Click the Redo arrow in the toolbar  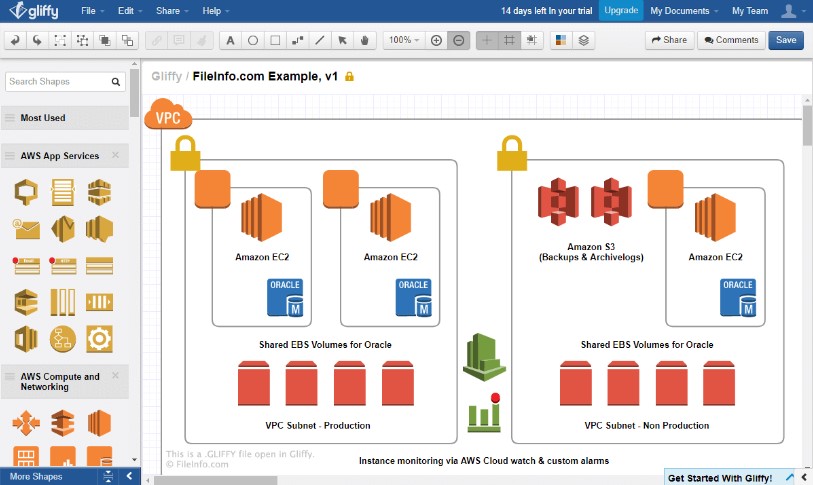(37, 40)
